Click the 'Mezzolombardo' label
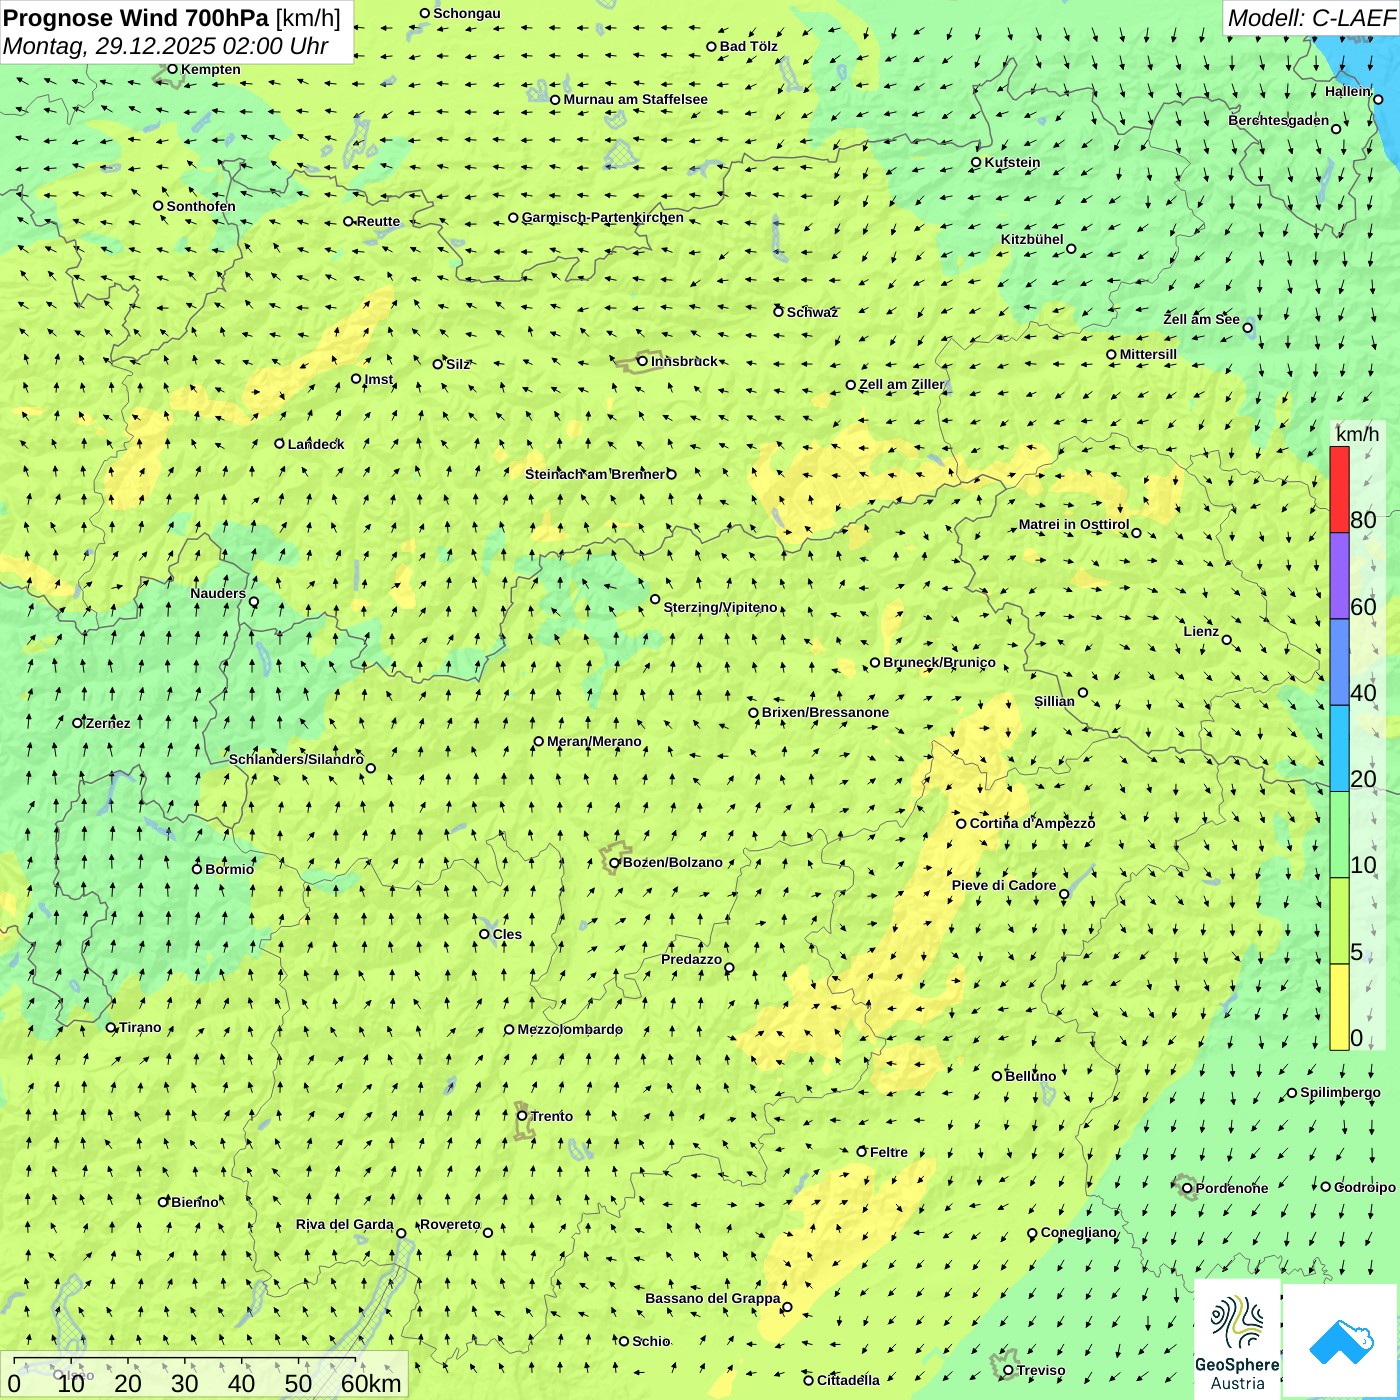This screenshot has height=1400, width=1400. click(x=570, y=1029)
